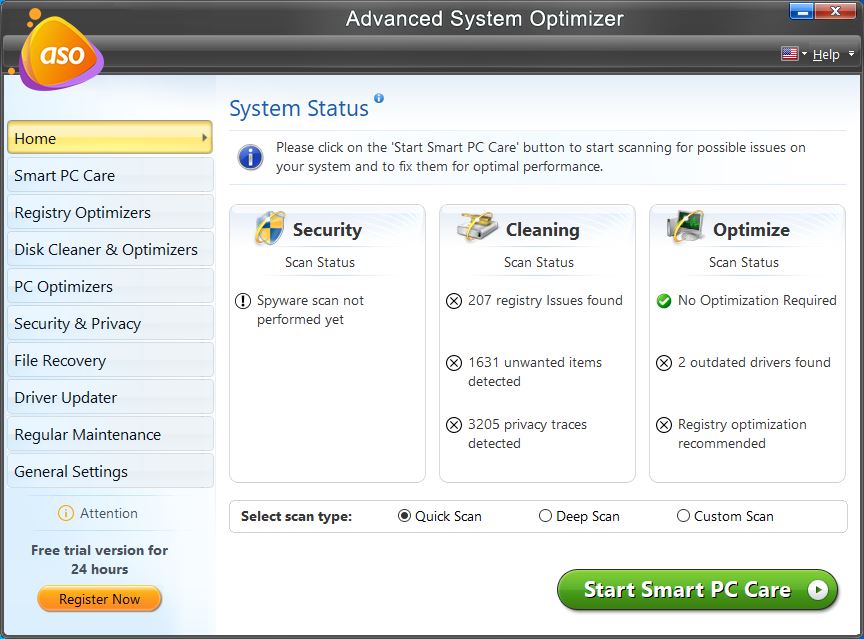864x639 pixels.
Task: Go to Registry Optimizers
Action: pos(110,212)
